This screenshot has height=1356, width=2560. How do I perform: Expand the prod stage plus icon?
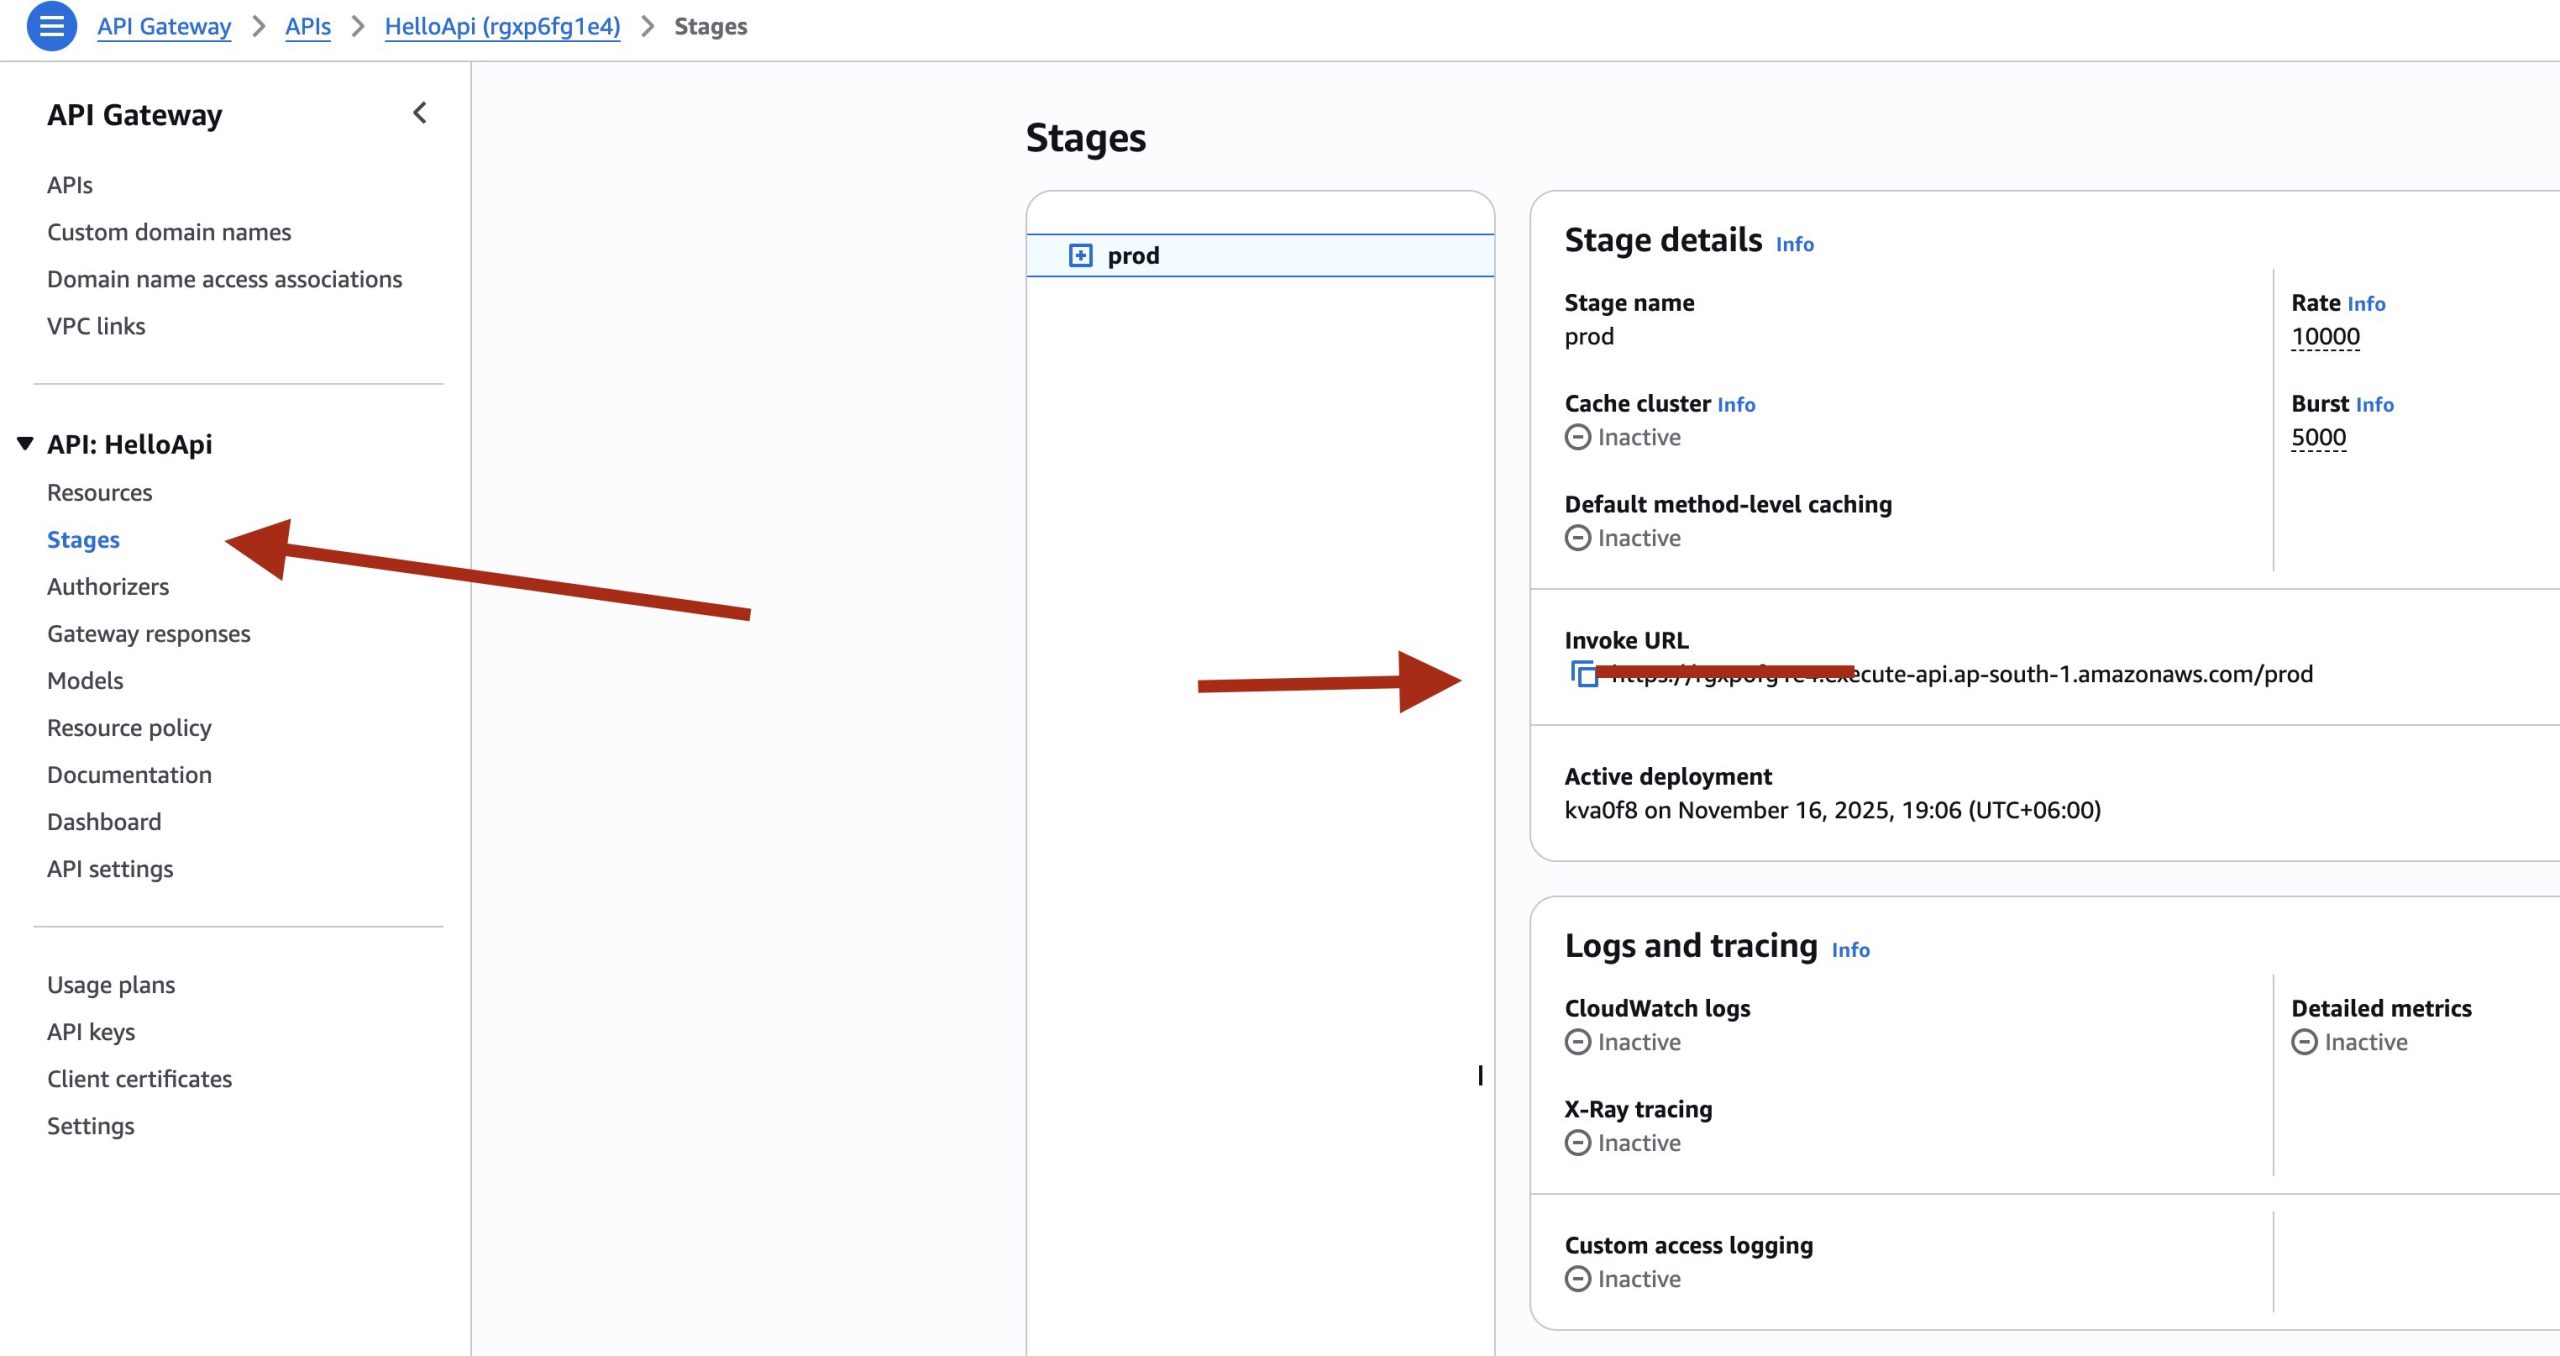point(1080,255)
